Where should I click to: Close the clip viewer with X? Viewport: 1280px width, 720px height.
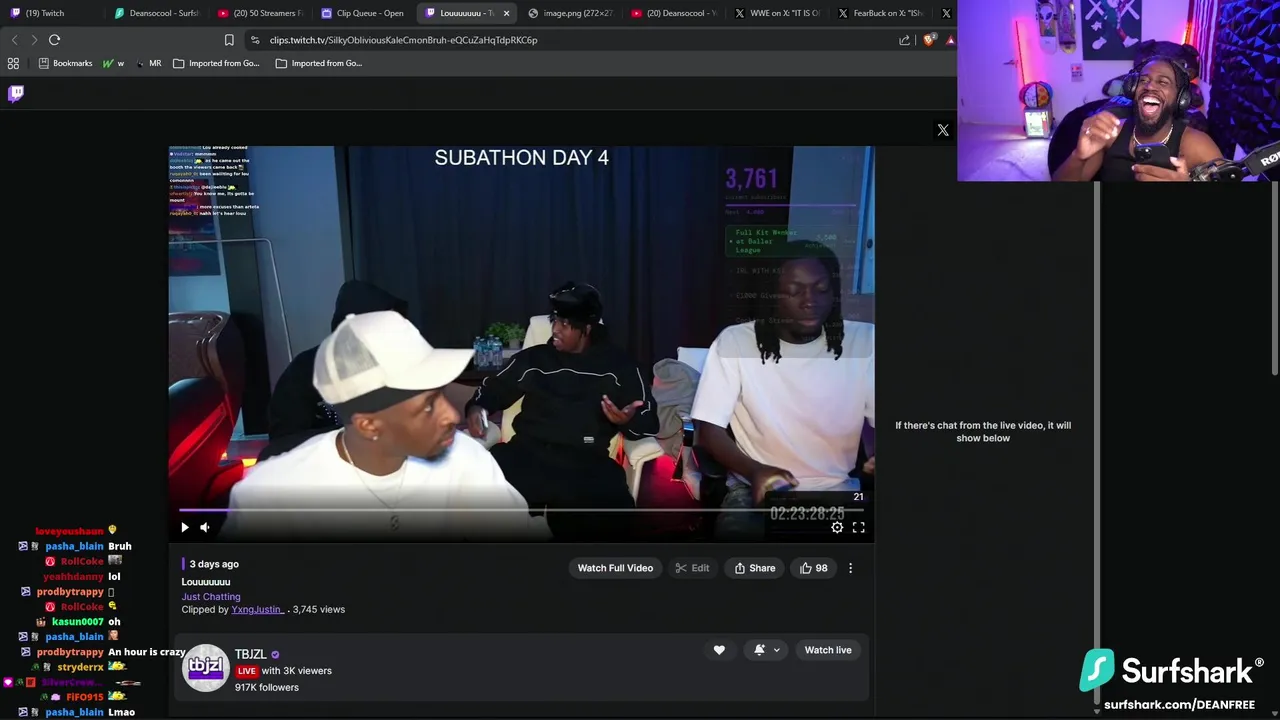tap(943, 130)
